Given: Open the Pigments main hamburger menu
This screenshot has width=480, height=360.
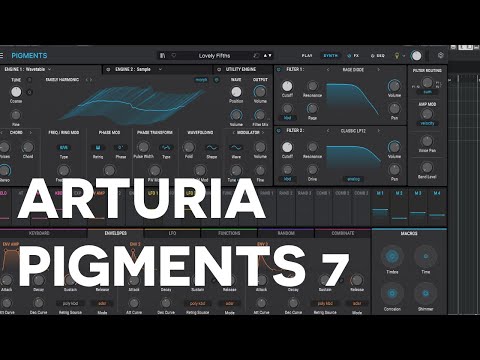Looking at the screenshot, I should pyautogui.click(x=1, y=55).
